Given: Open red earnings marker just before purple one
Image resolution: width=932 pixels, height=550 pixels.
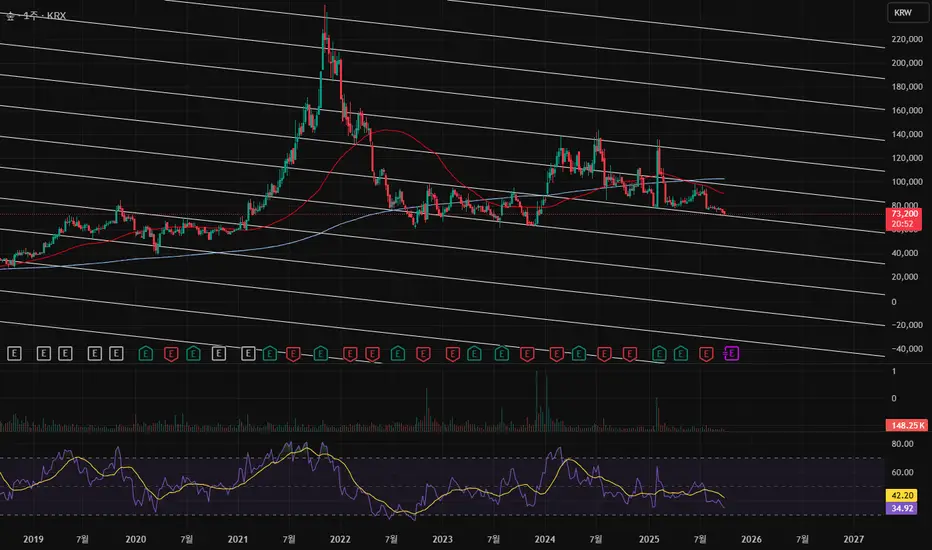Looking at the screenshot, I should coord(706,354).
